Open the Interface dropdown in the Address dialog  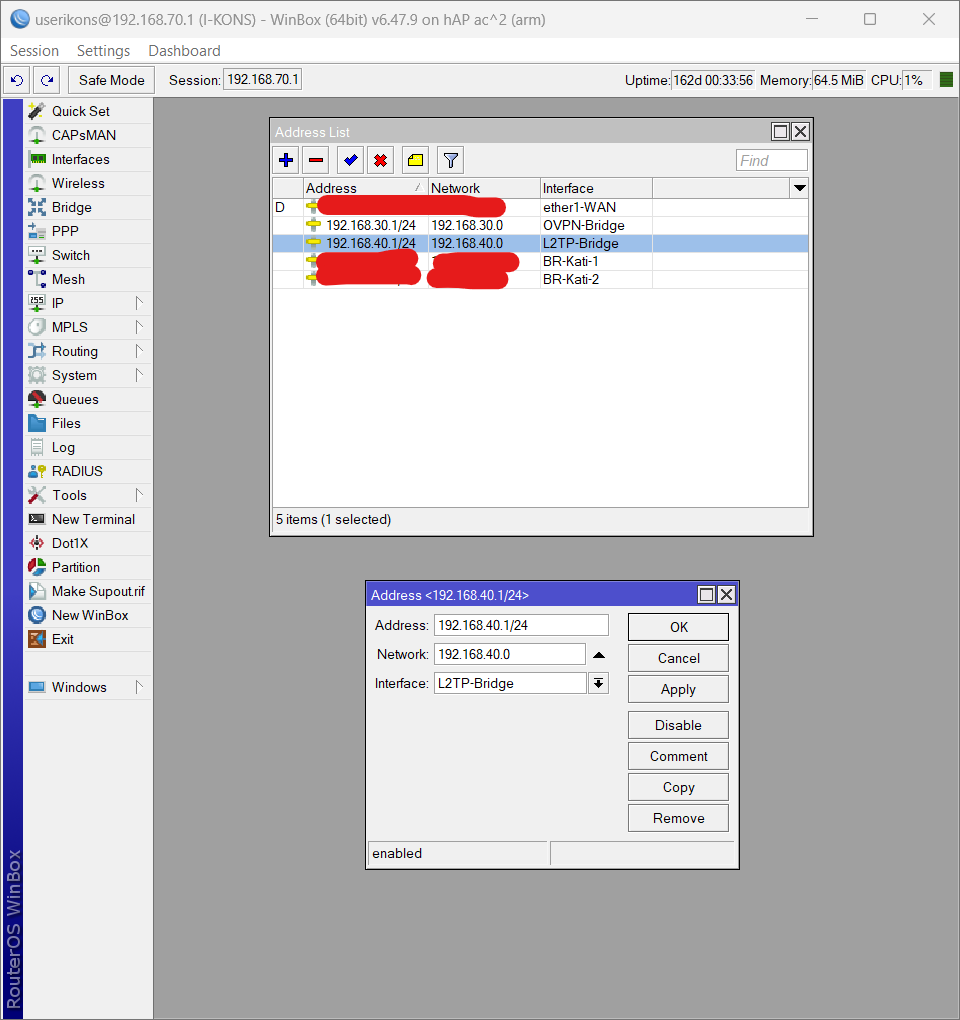pyautogui.click(x=598, y=683)
